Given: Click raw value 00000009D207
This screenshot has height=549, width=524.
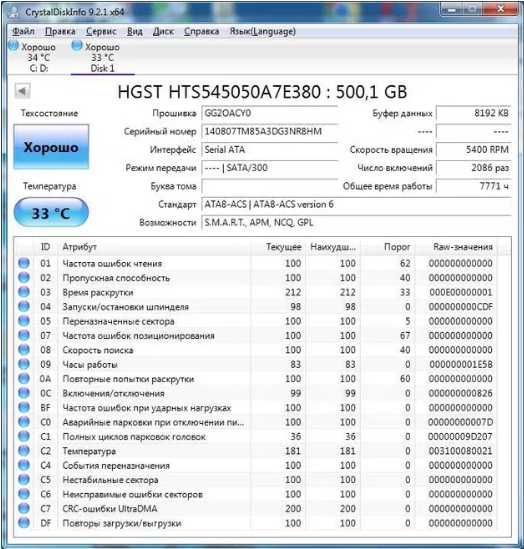Looking at the screenshot, I should pos(461,437).
